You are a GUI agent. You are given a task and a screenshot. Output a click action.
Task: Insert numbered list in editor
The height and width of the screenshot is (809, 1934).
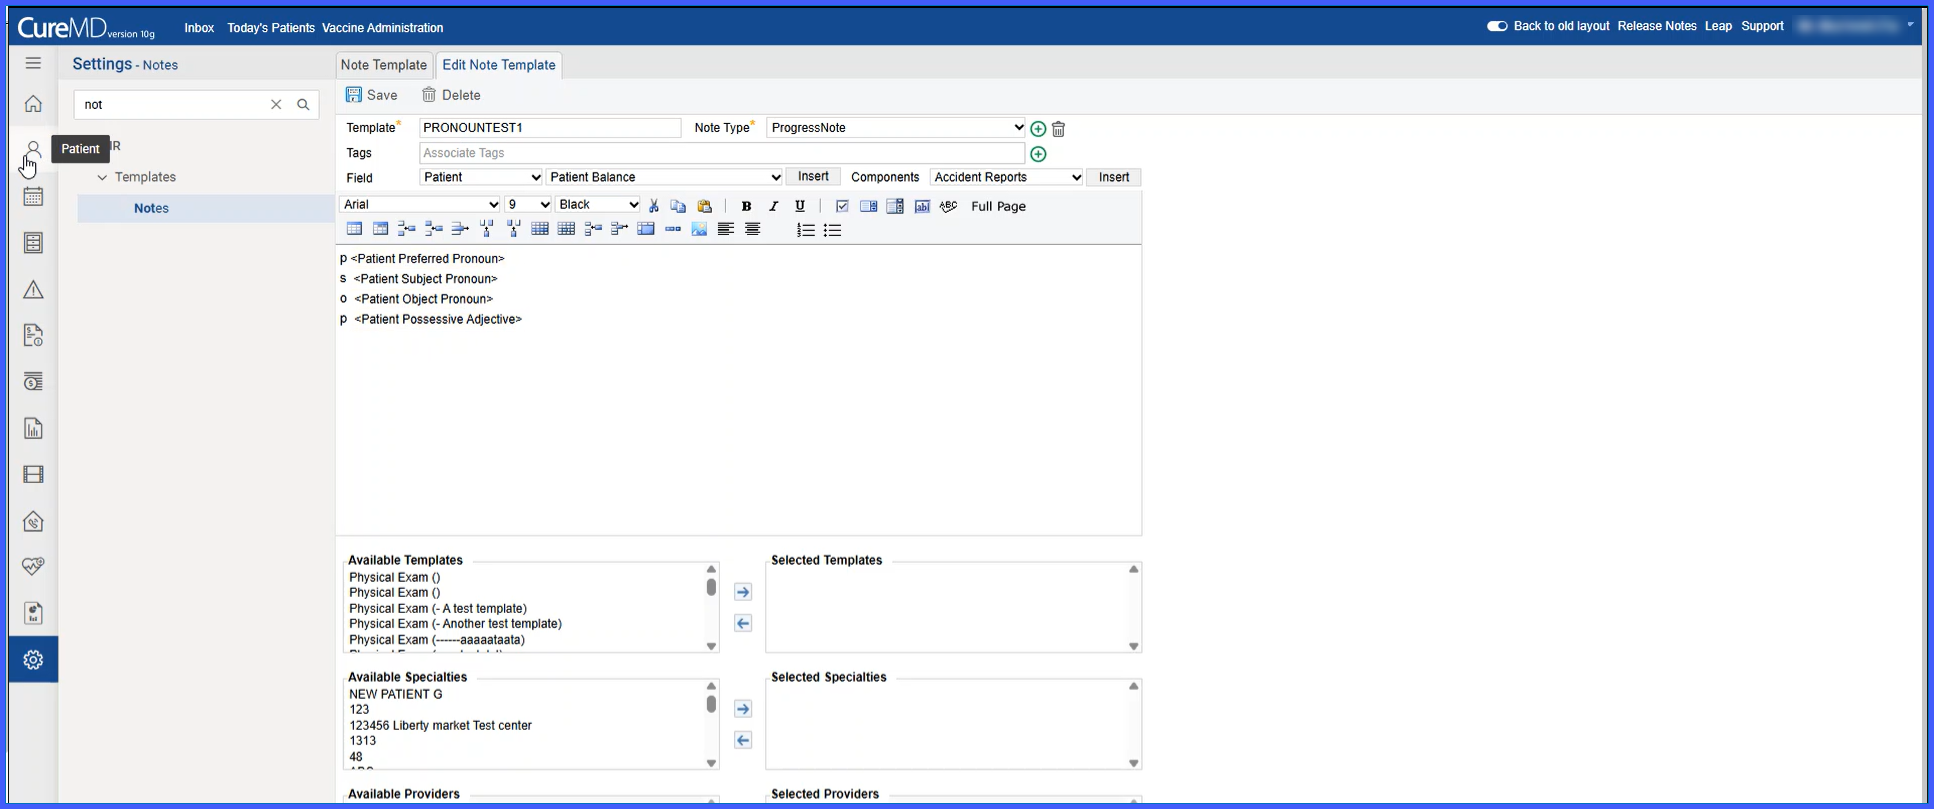[x=805, y=230]
